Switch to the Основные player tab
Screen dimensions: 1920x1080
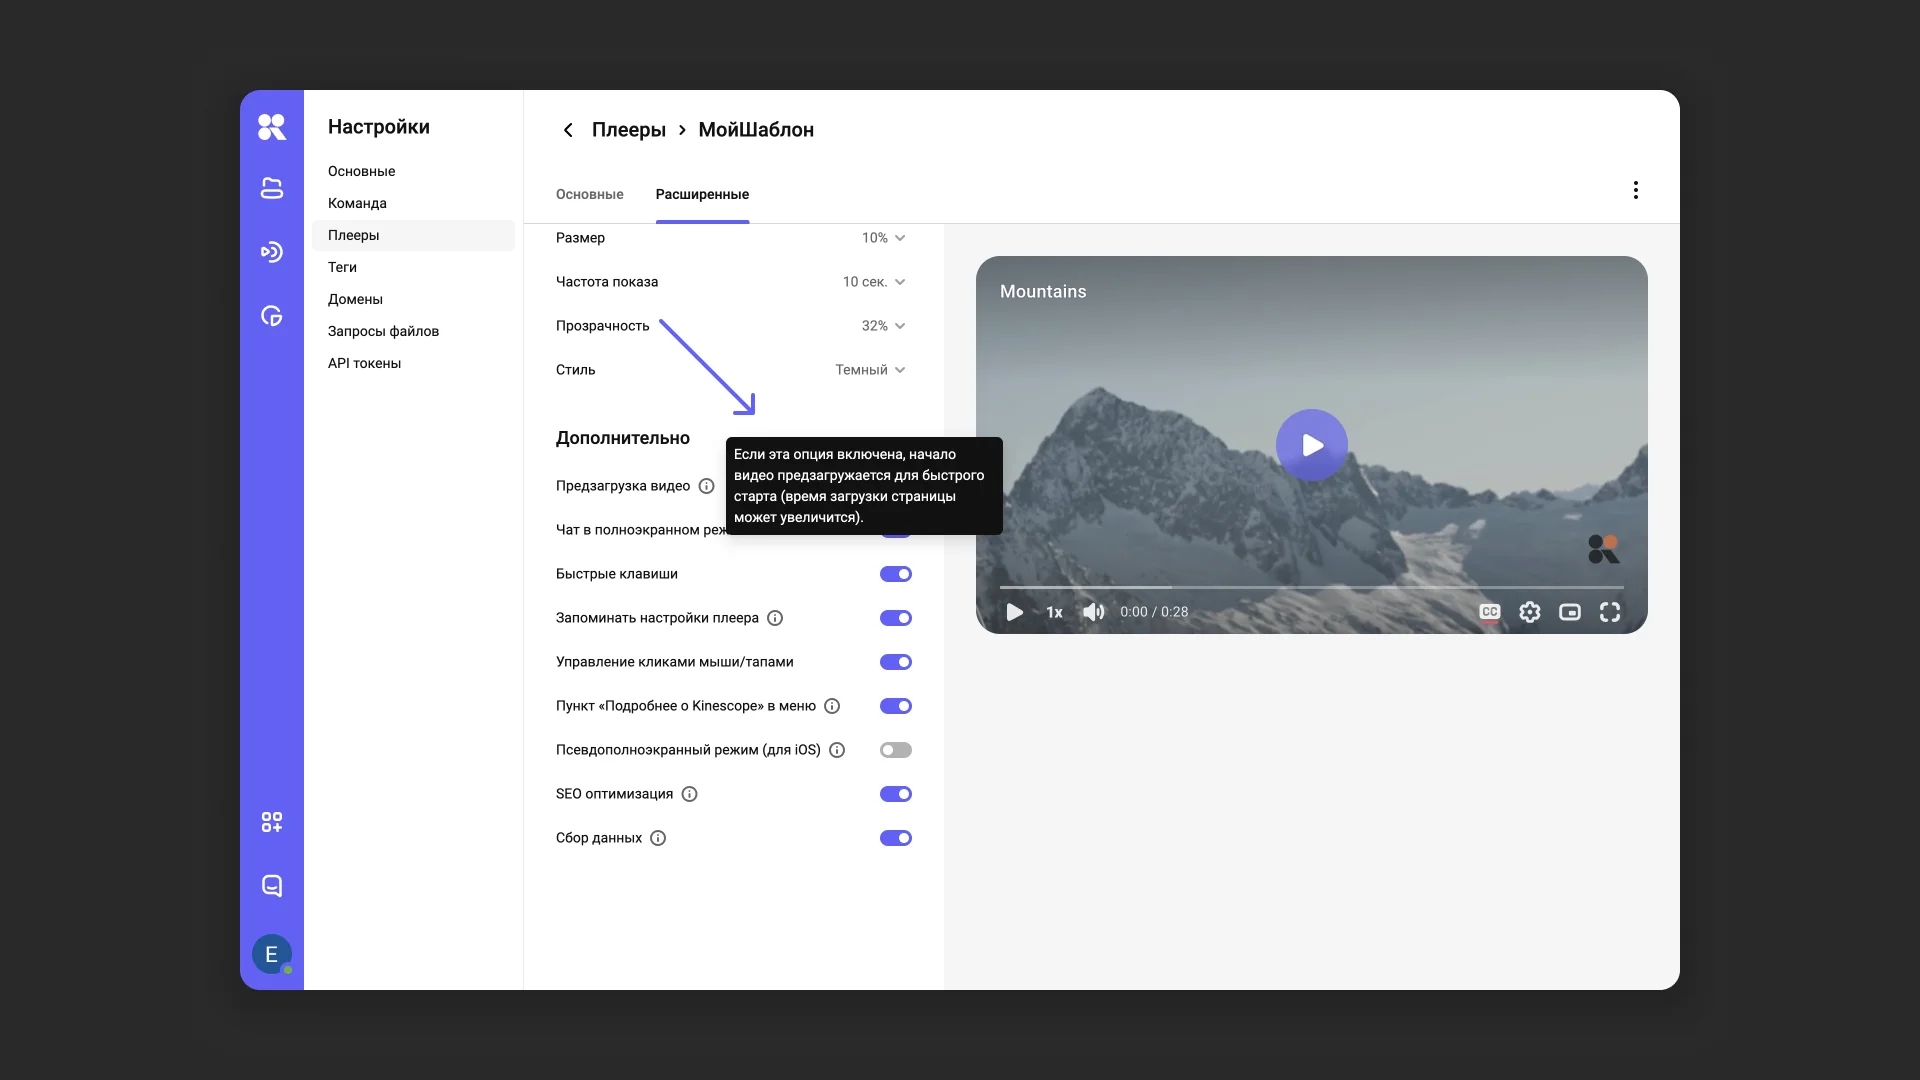click(x=589, y=194)
